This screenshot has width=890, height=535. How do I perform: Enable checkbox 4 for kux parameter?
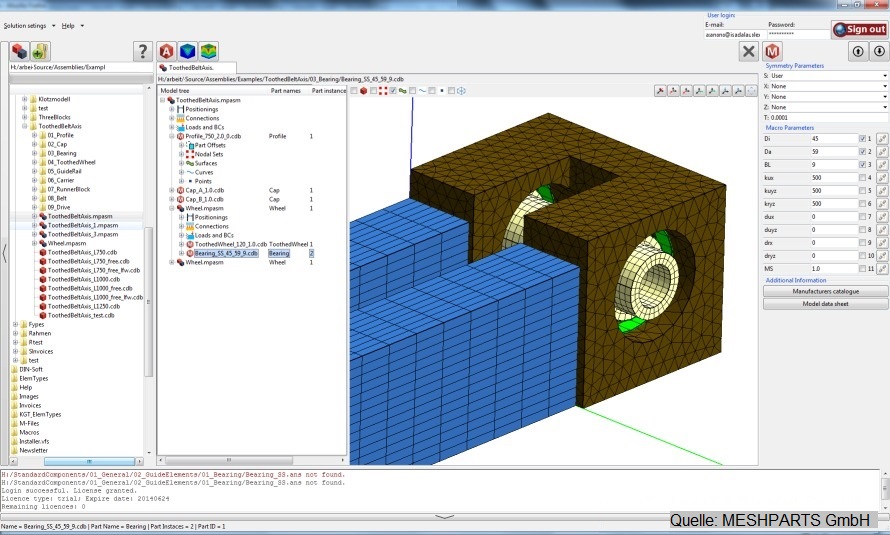tap(863, 177)
